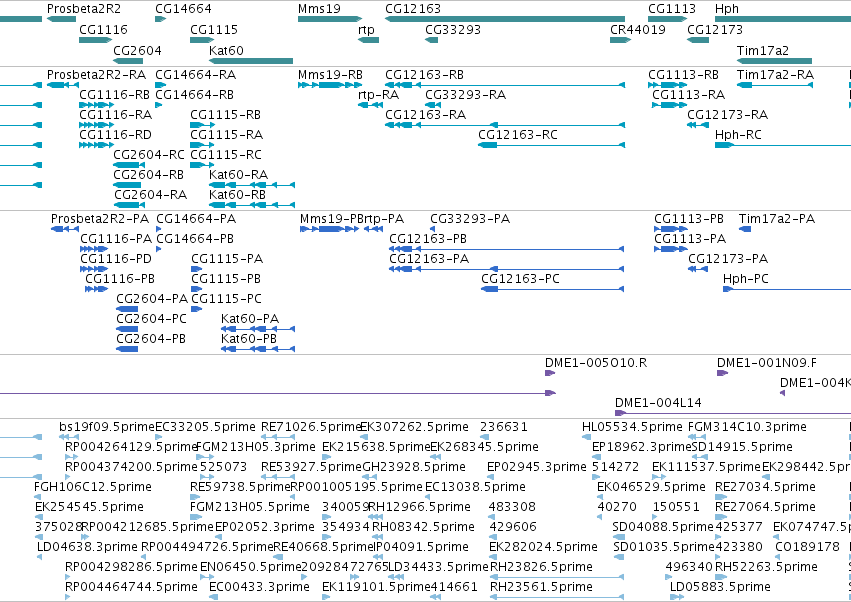
Task: Select the CR44019 gene label
Action: (x=638, y=29)
